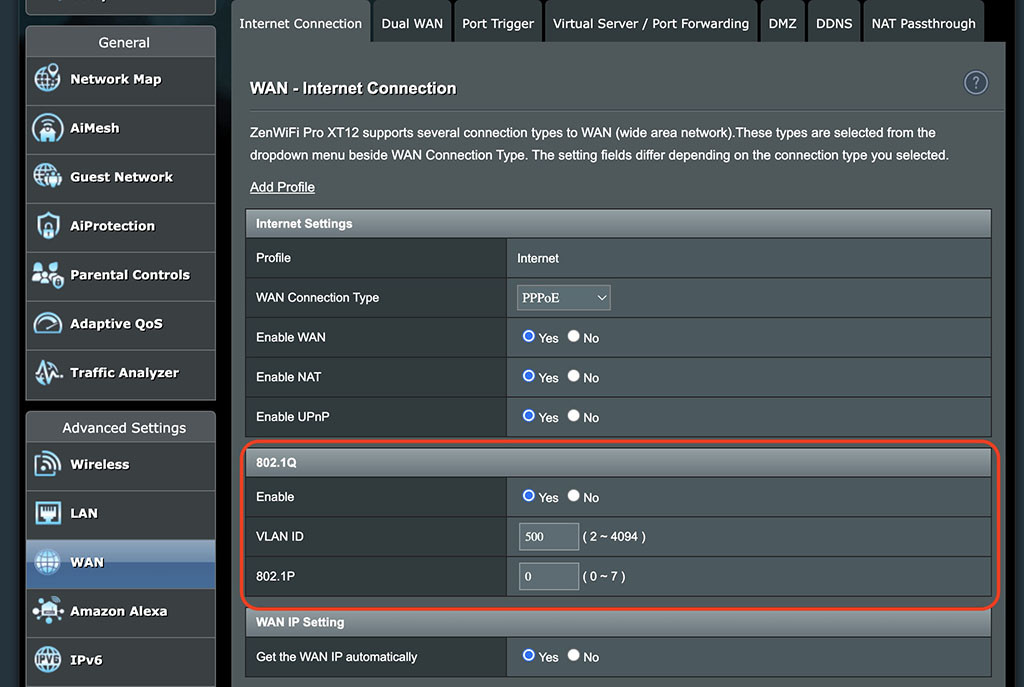Viewport: 1024px width, 687px height.
Task: Click the Add Profile link
Action: tap(282, 187)
